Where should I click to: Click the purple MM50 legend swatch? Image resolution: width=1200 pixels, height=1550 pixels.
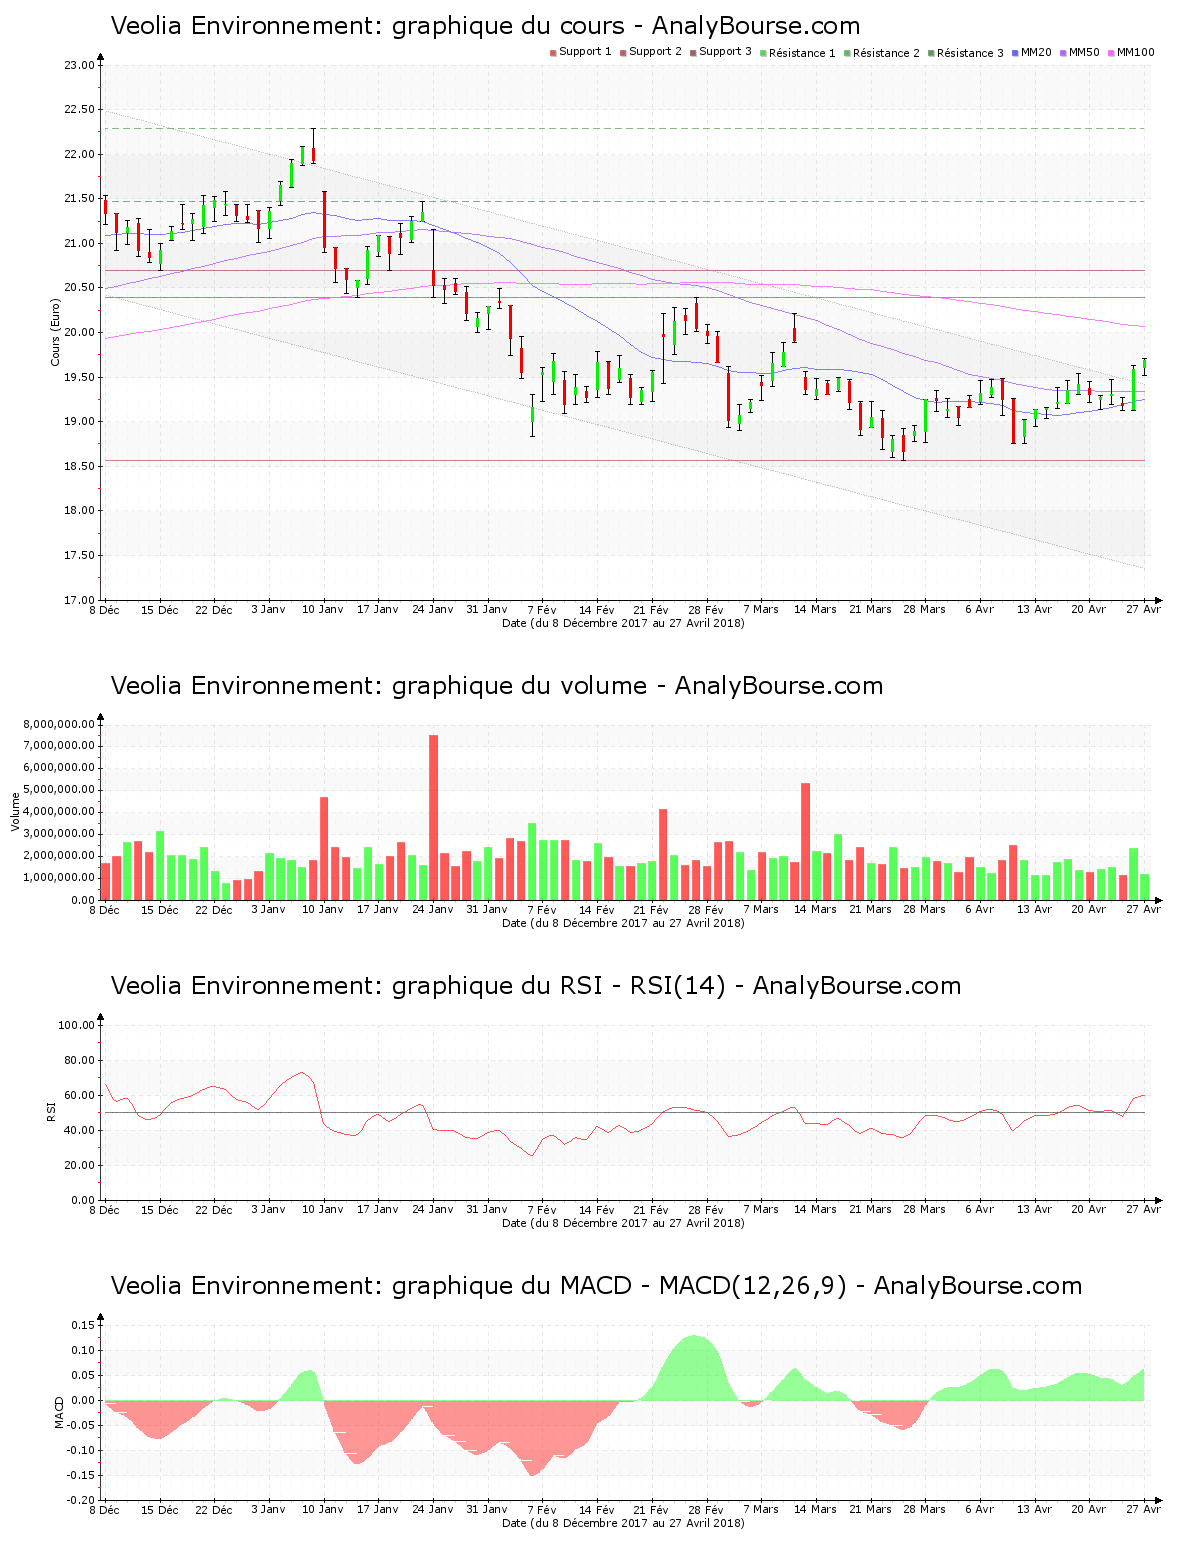point(1064,52)
